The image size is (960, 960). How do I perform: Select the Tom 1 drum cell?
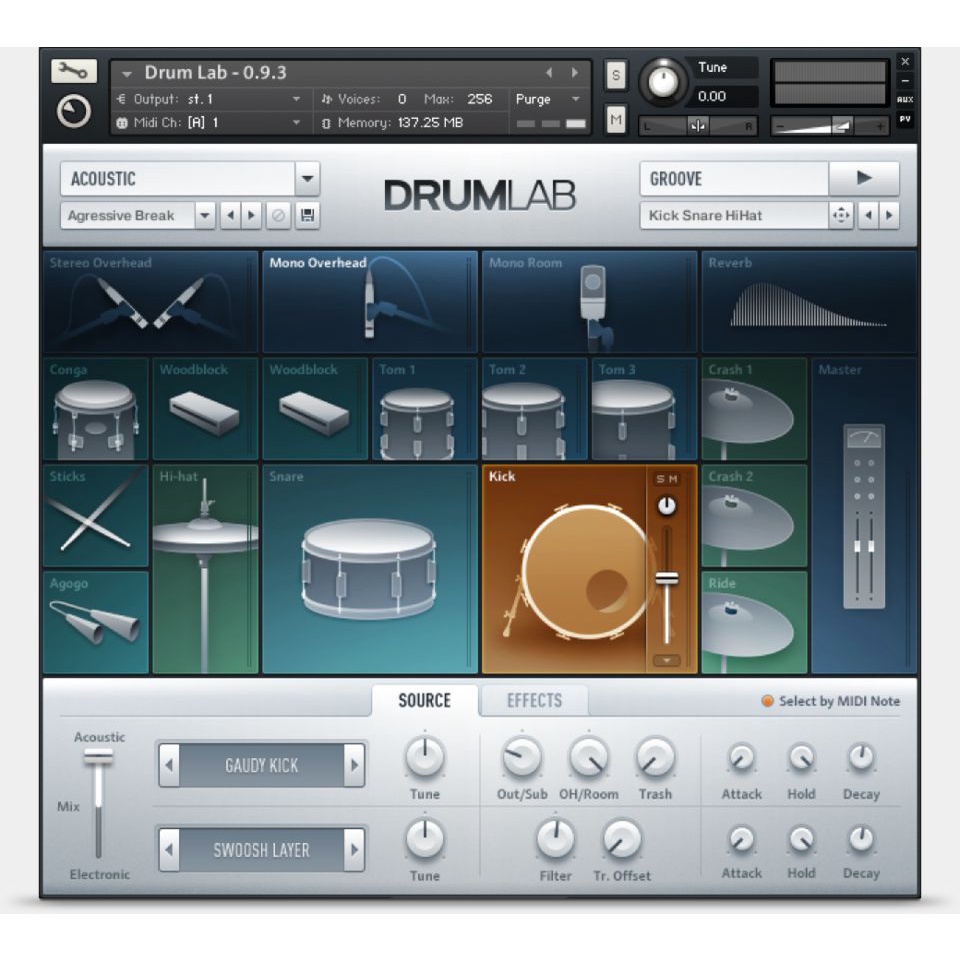click(424, 409)
